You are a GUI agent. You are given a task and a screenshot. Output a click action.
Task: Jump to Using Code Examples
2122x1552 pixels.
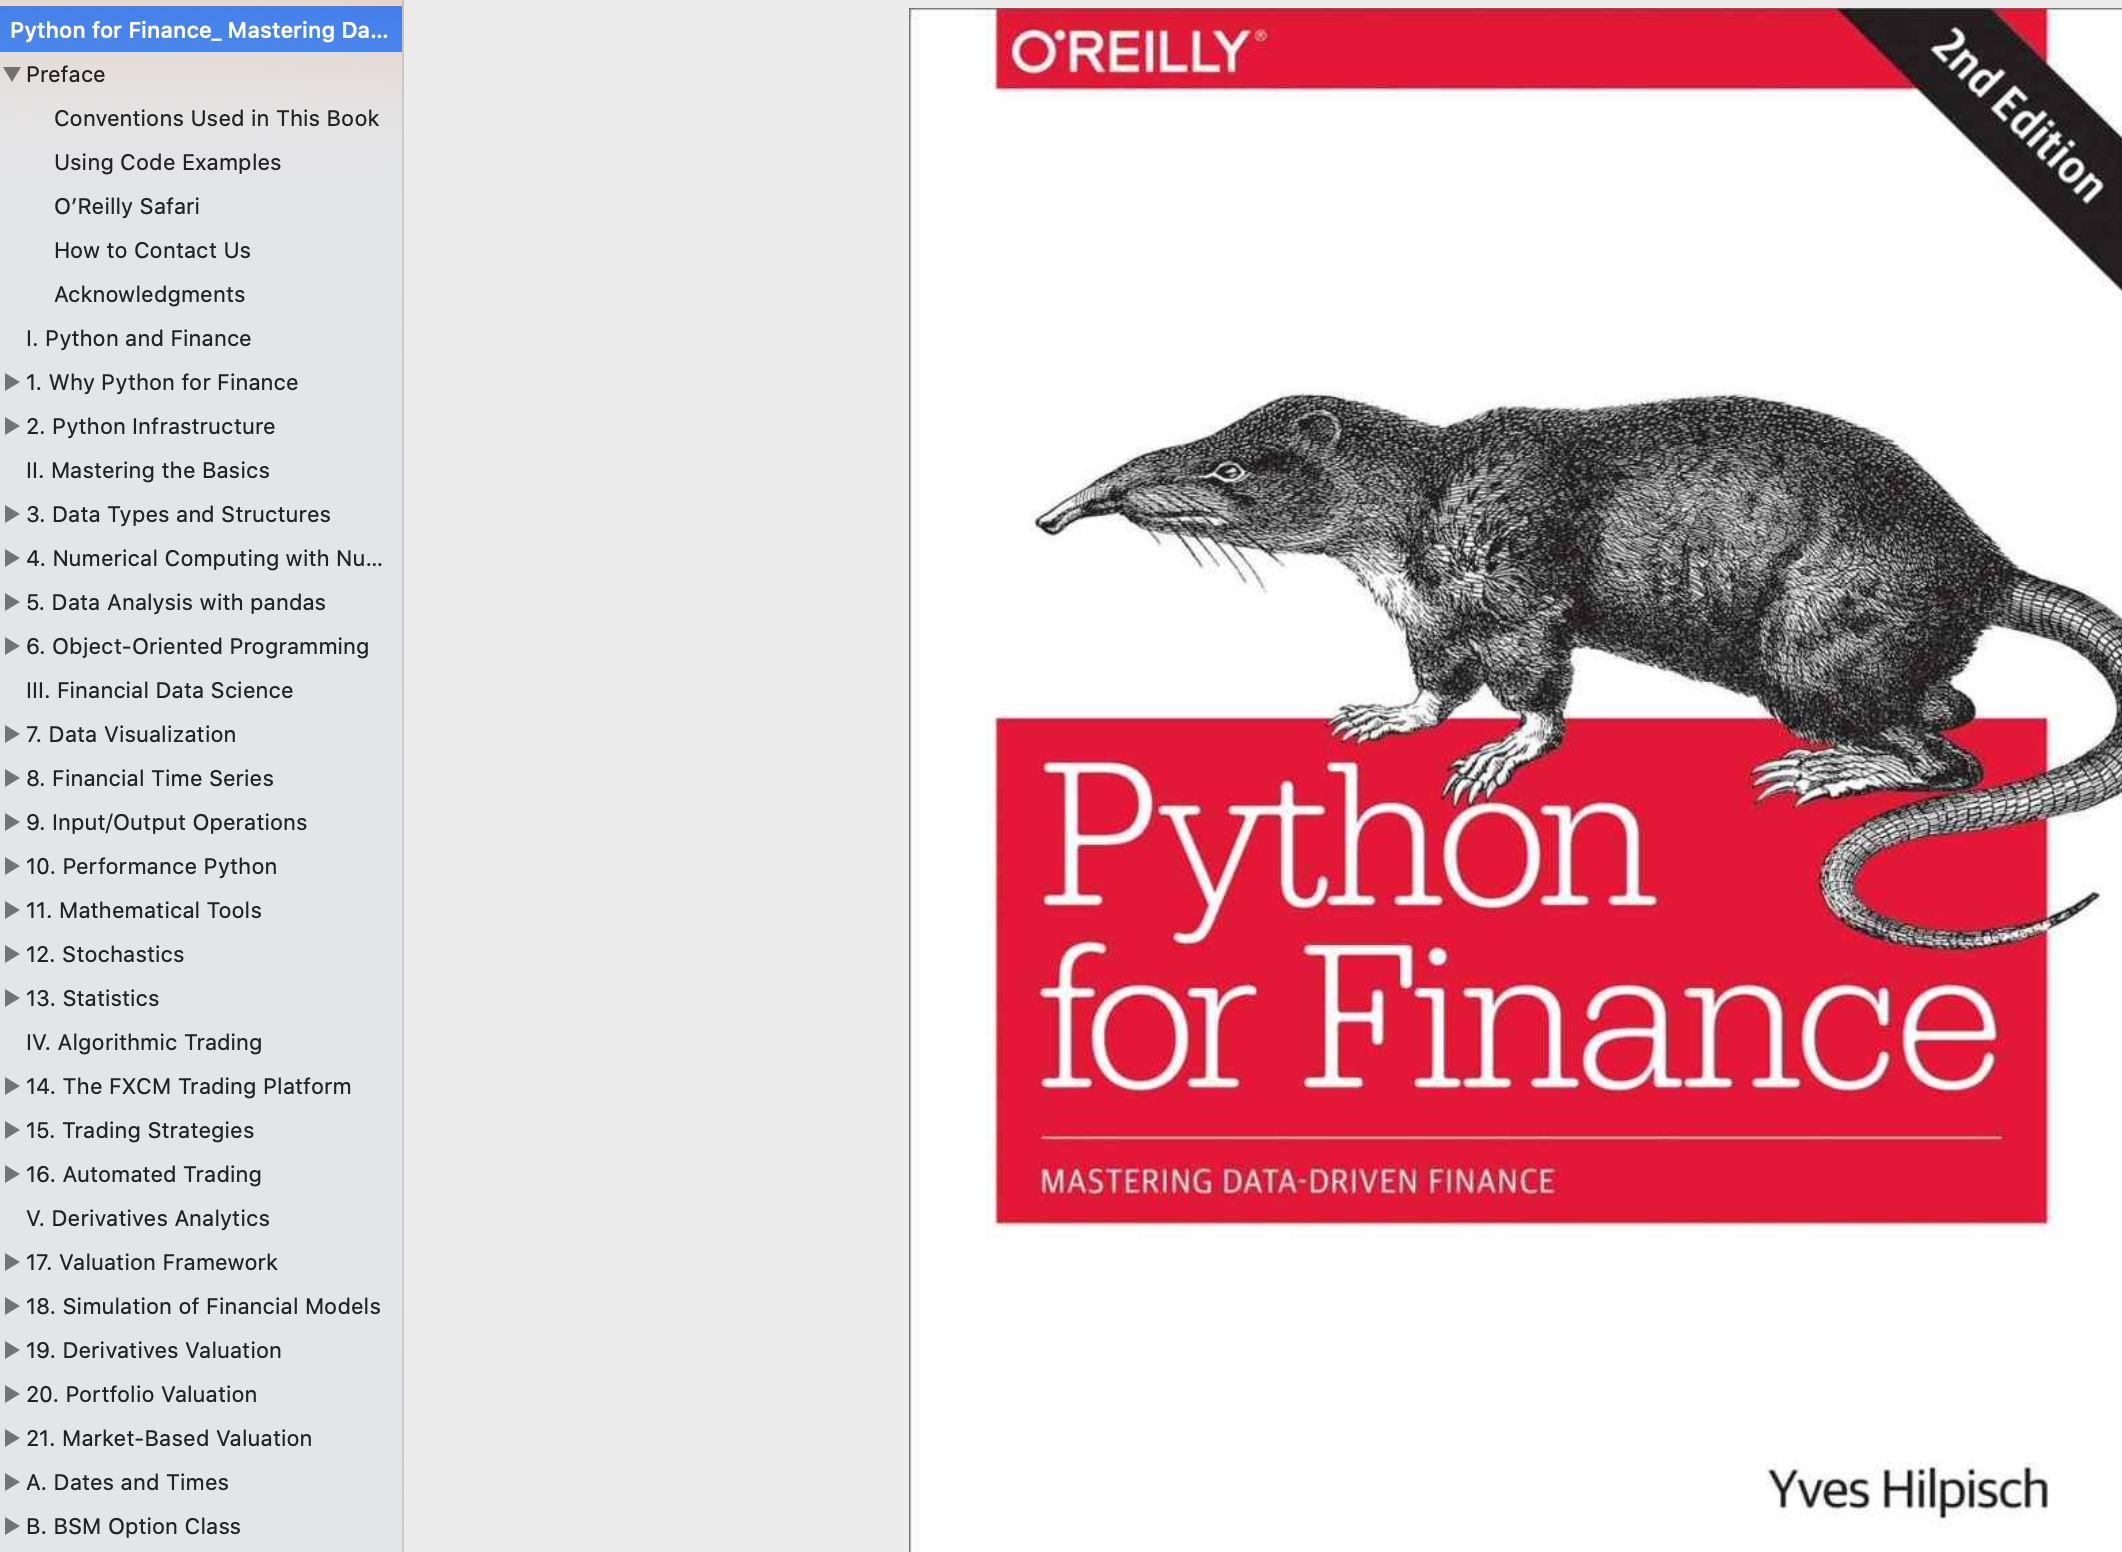pos(167,162)
